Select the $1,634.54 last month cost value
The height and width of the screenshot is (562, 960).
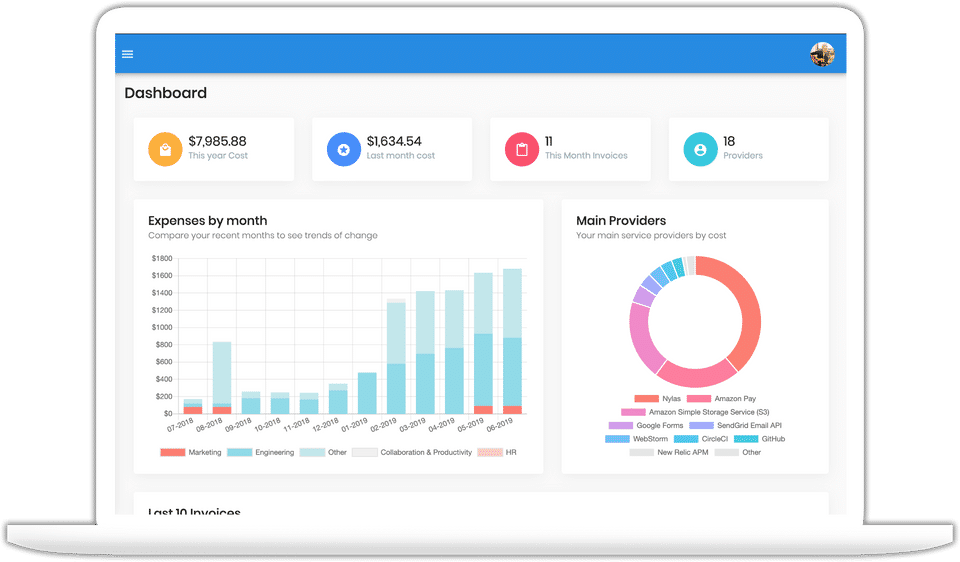click(x=394, y=141)
